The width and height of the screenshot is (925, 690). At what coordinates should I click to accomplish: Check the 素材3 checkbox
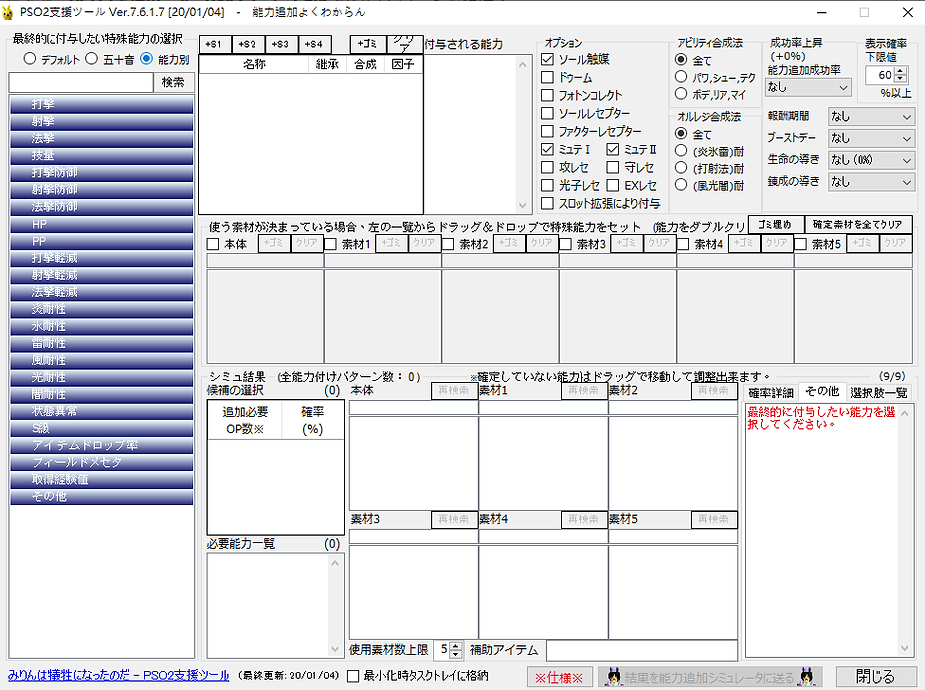(565, 244)
